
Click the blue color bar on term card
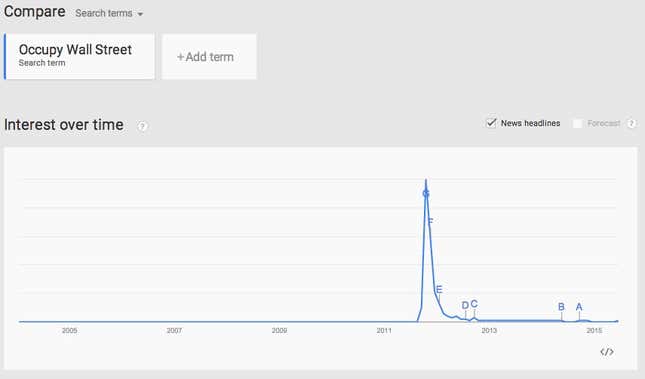pos(5,56)
